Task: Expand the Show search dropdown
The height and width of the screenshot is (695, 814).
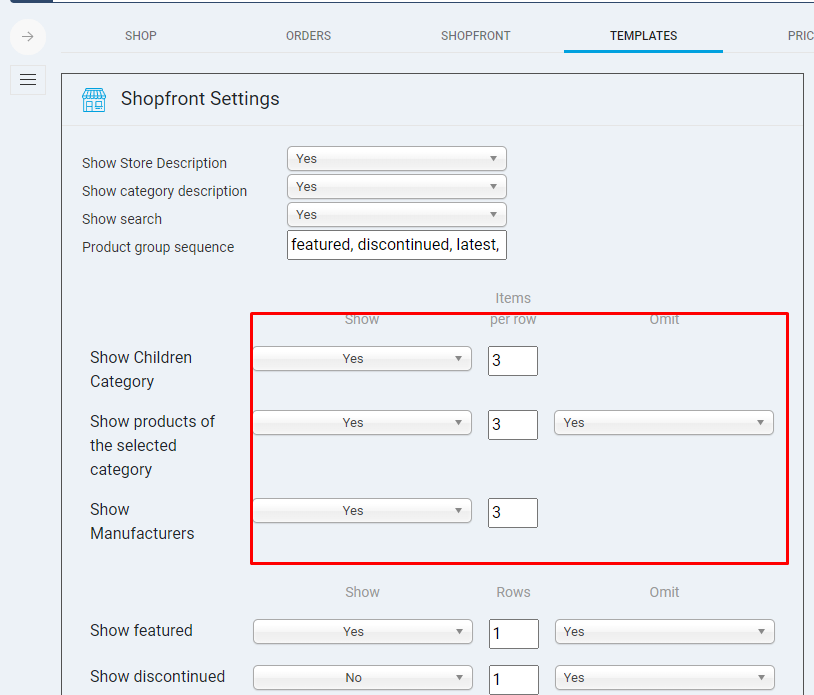Action: pos(396,215)
